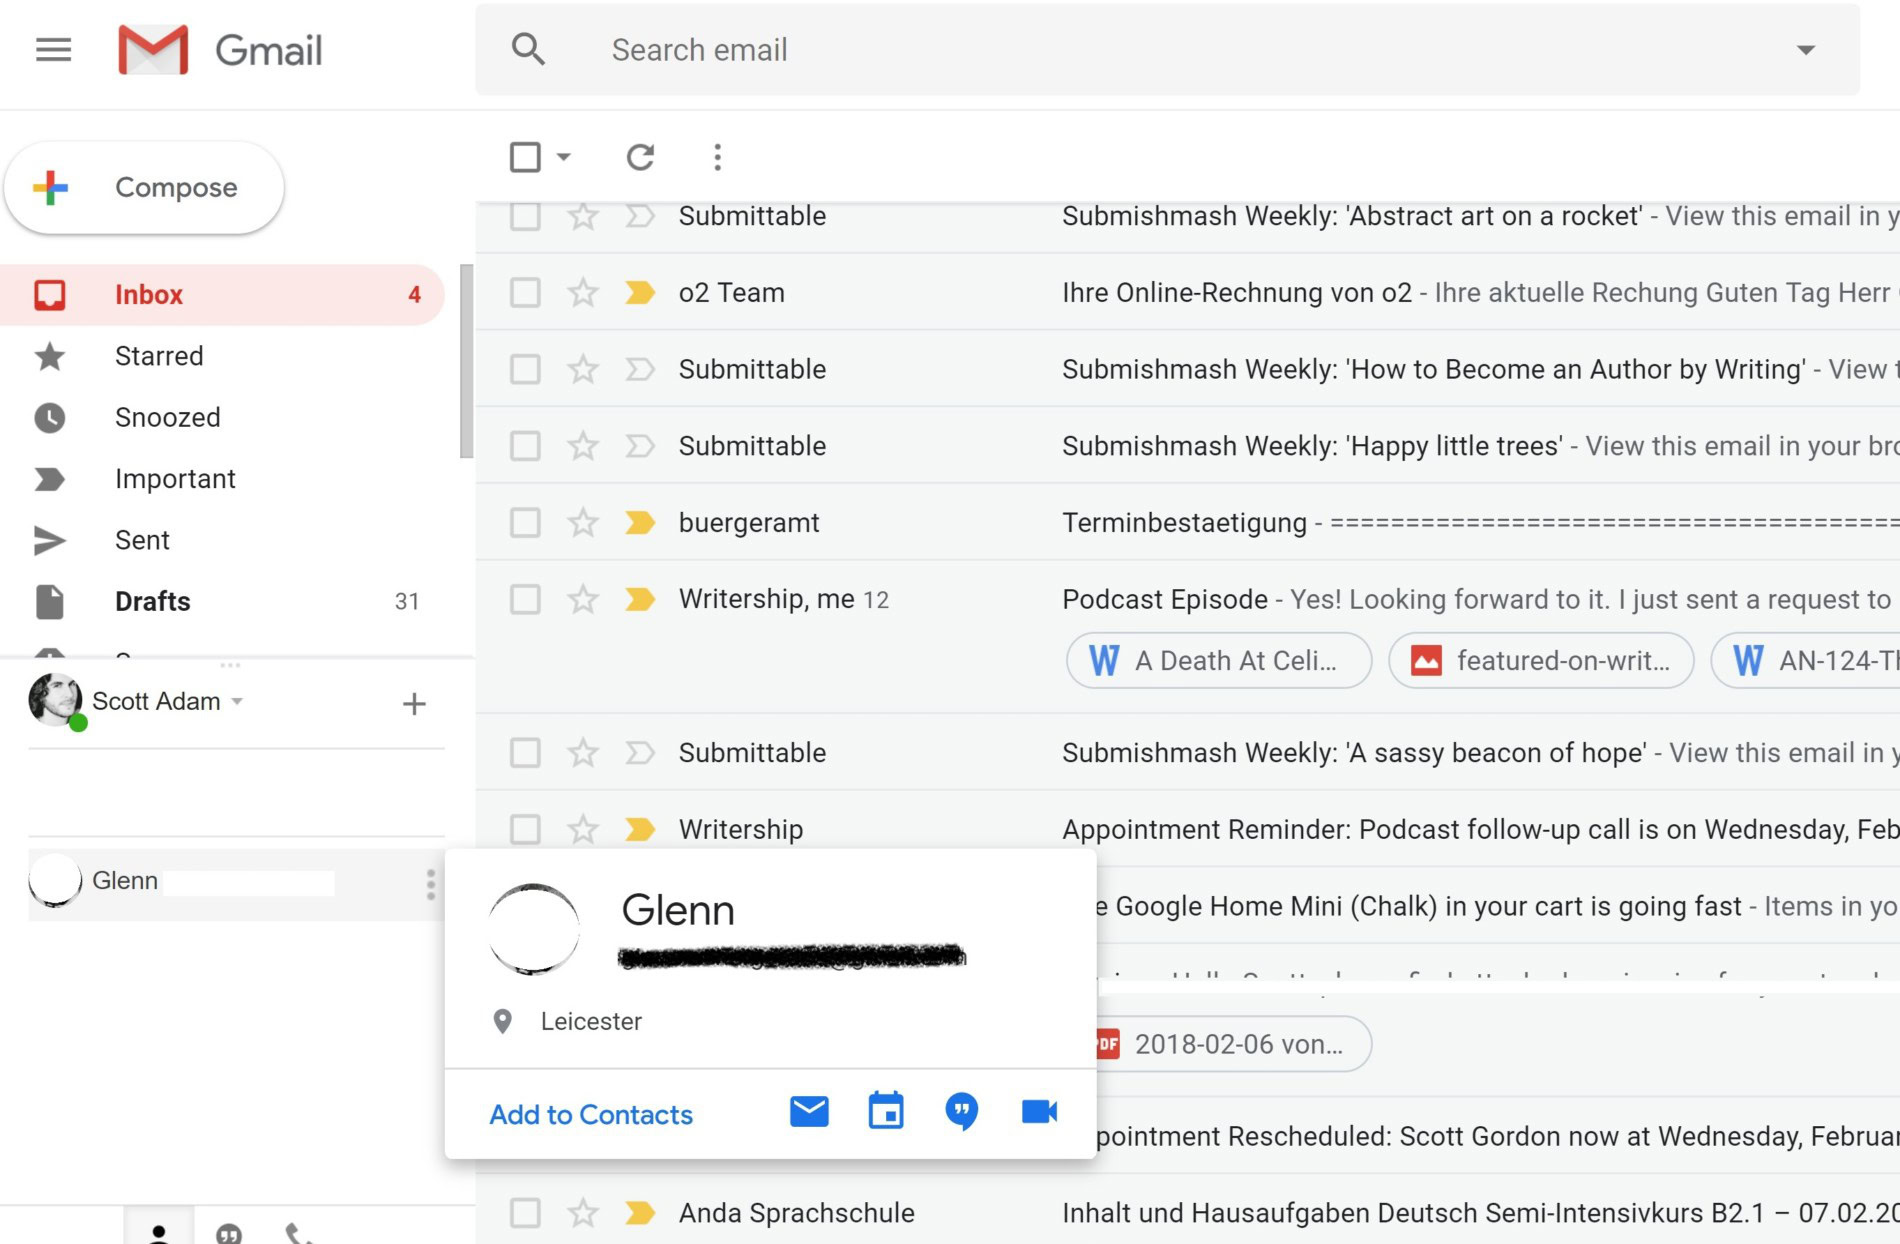Open the Podcast Episode email thread
1900x1244 pixels.
pyautogui.click(x=1188, y=599)
